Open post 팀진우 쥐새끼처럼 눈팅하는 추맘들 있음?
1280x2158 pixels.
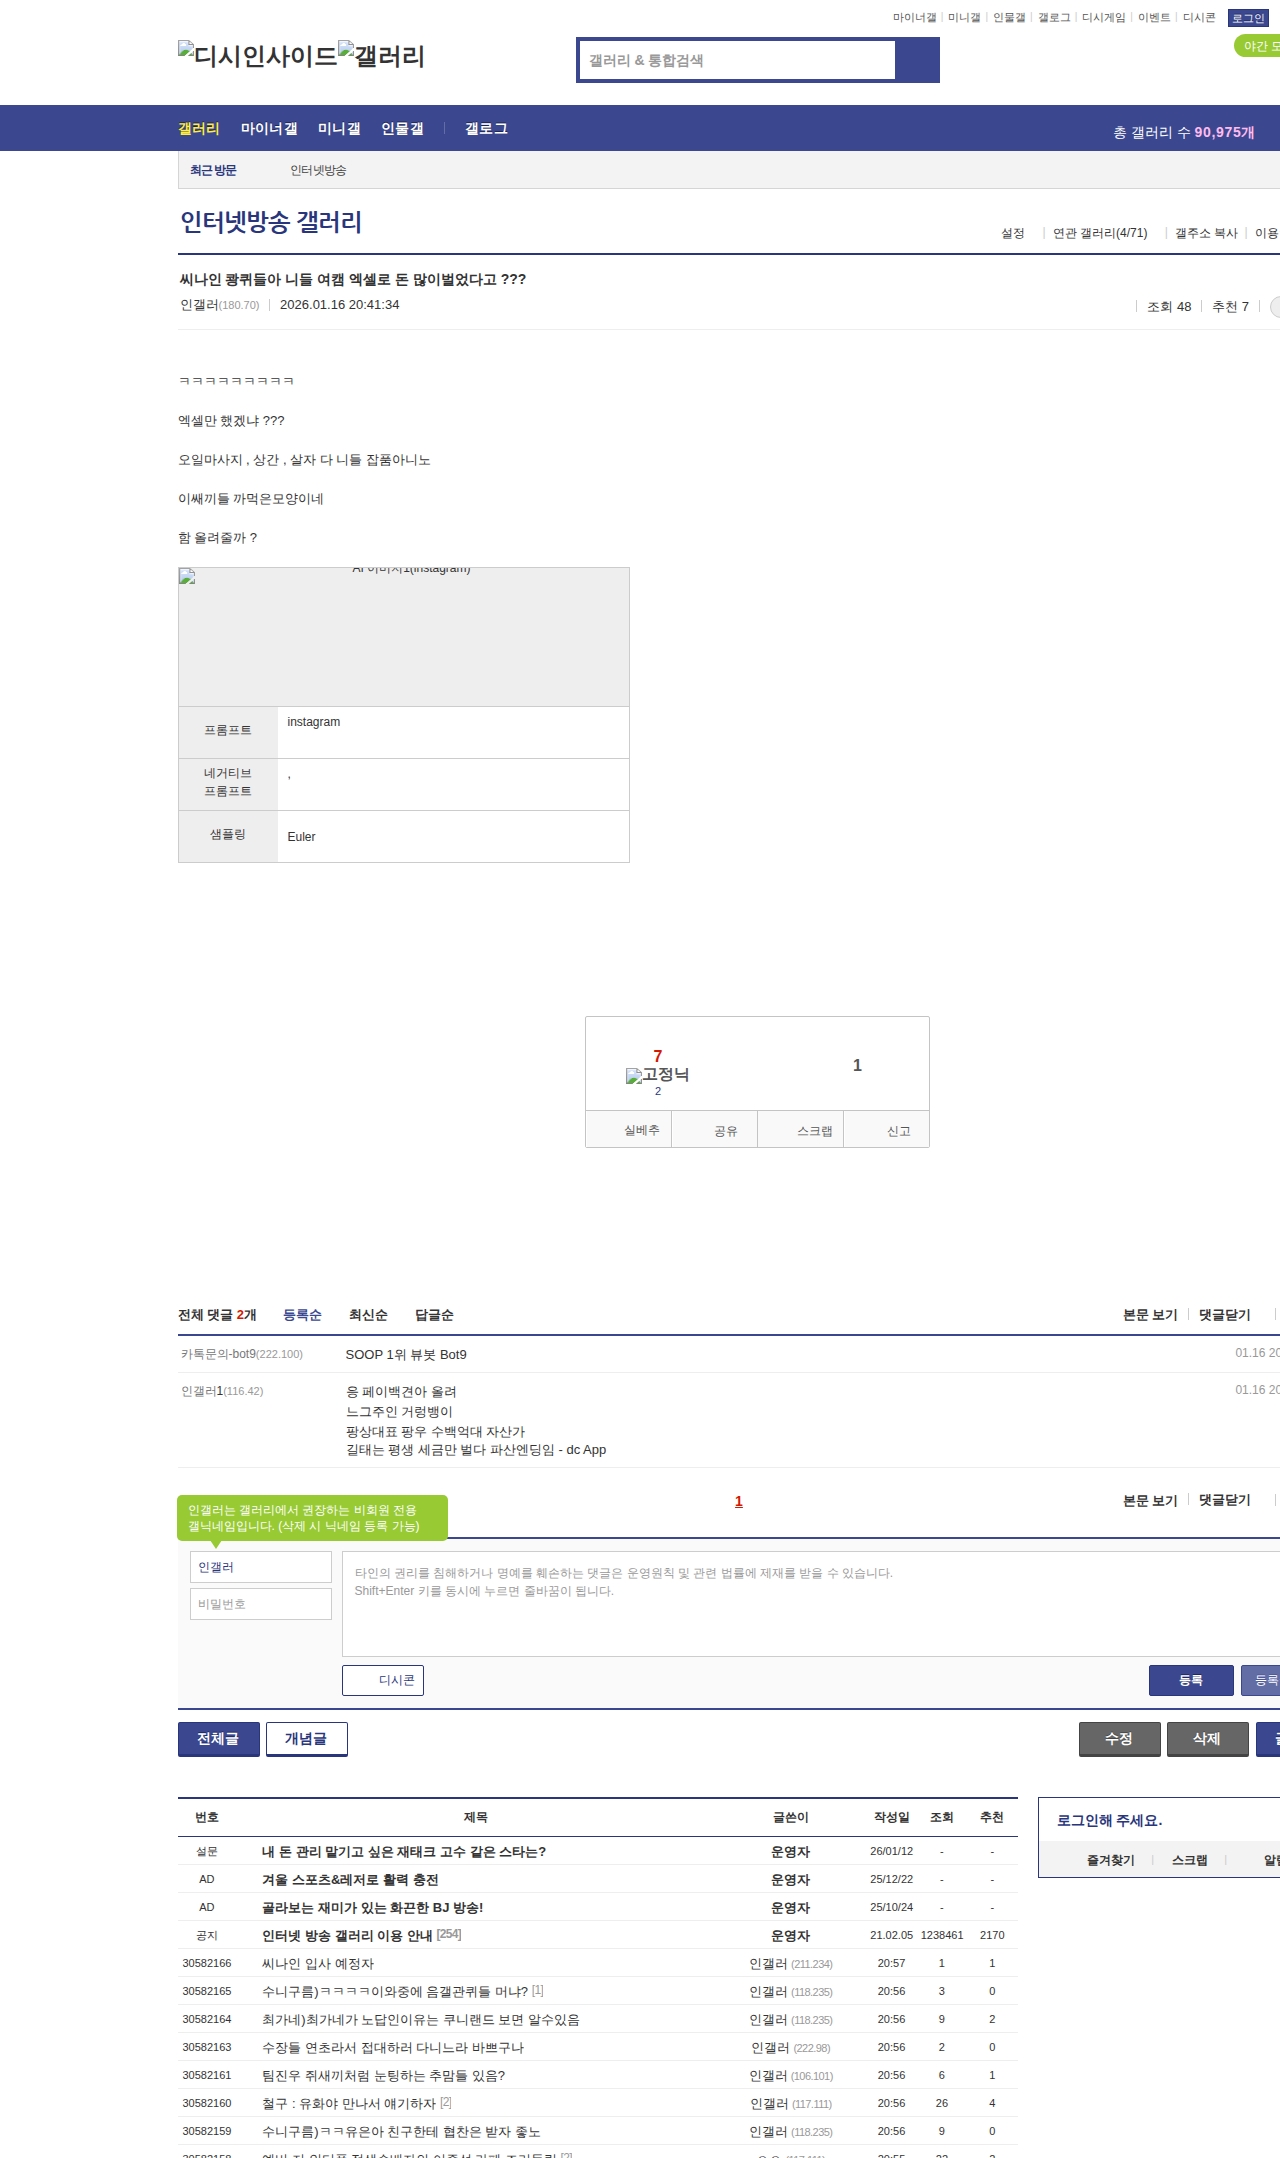(383, 2076)
